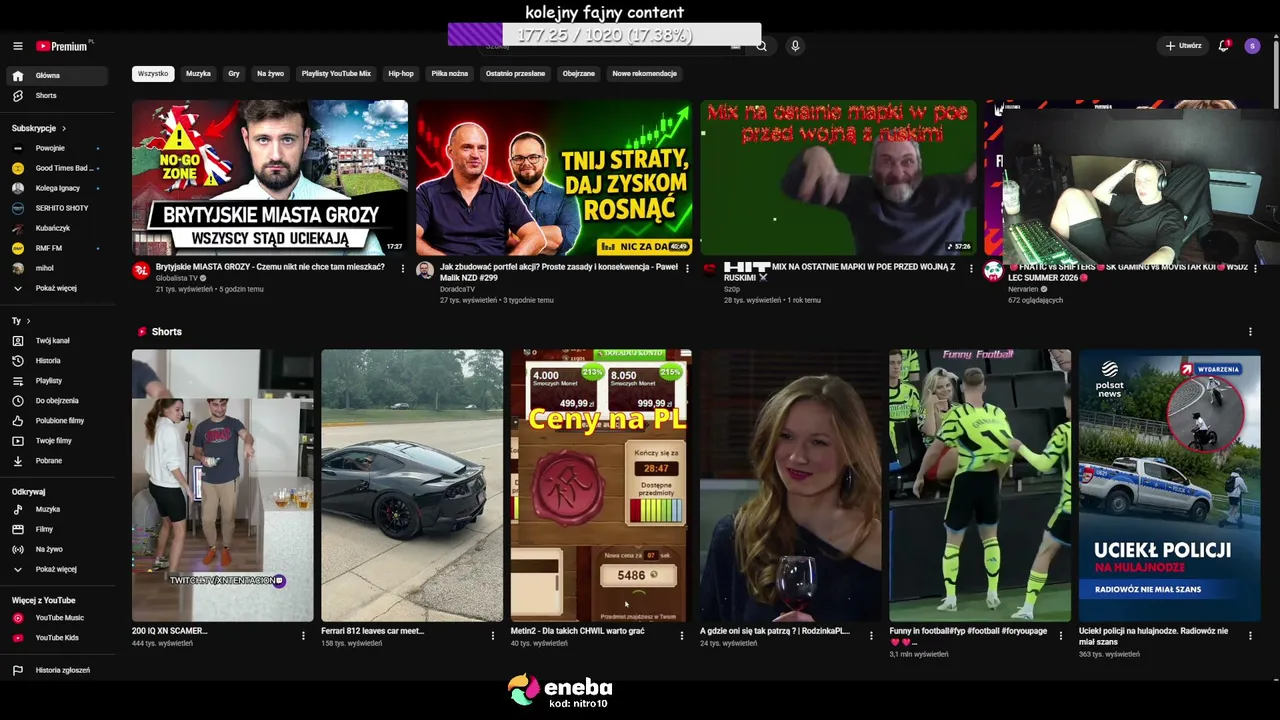The height and width of the screenshot is (720, 1280).
Task: Play the Ferrari 812 short thumbnail
Action: pyautogui.click(x=412, y=485)
